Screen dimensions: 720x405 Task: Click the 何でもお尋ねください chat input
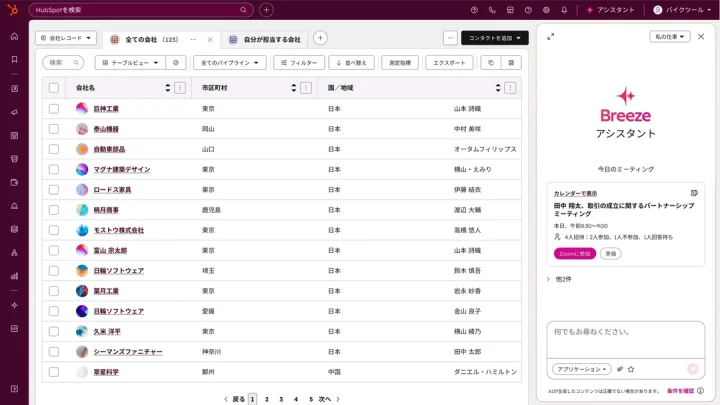(x=625, y=333)
